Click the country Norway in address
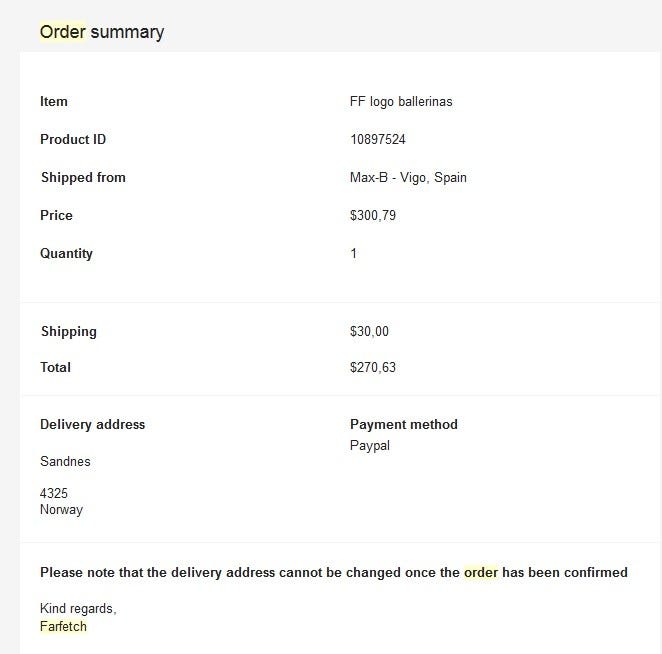 tap(61, 510)
